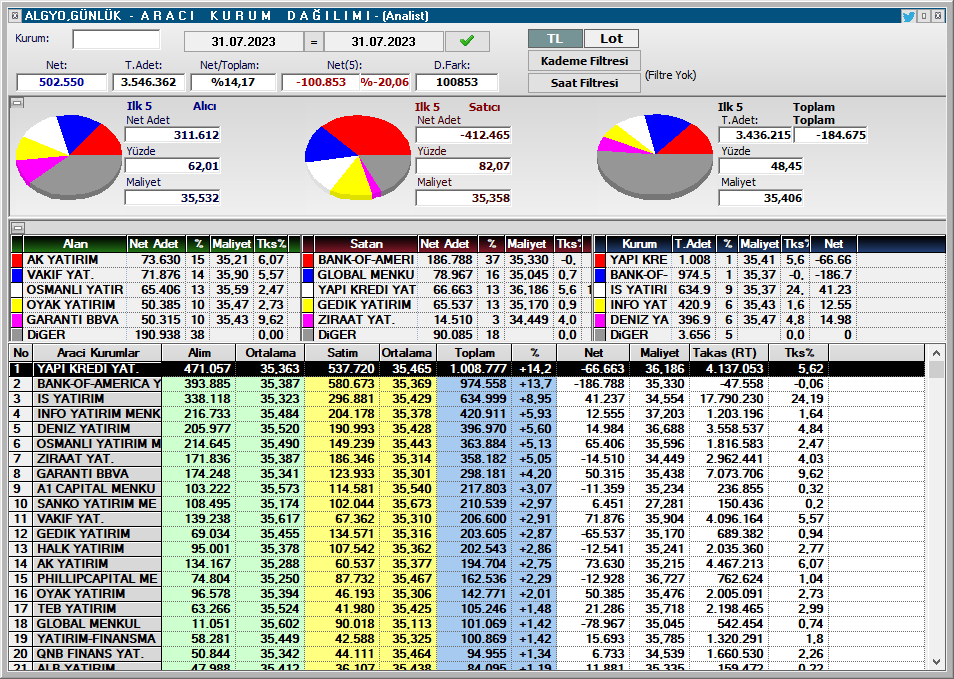This screenshot has height=679, width=954.
Task: Sort main table by Toplam column
Action: (475, 353)
